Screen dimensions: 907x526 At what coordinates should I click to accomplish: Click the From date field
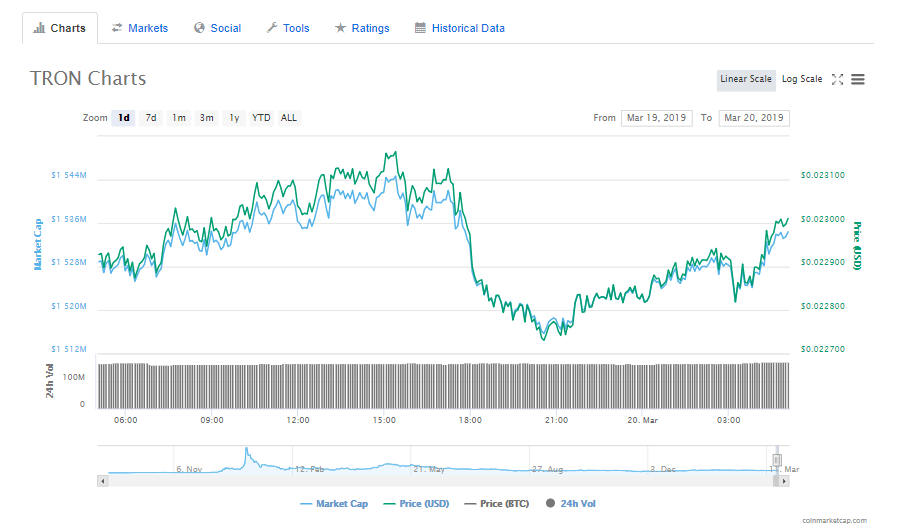(657, 118)
